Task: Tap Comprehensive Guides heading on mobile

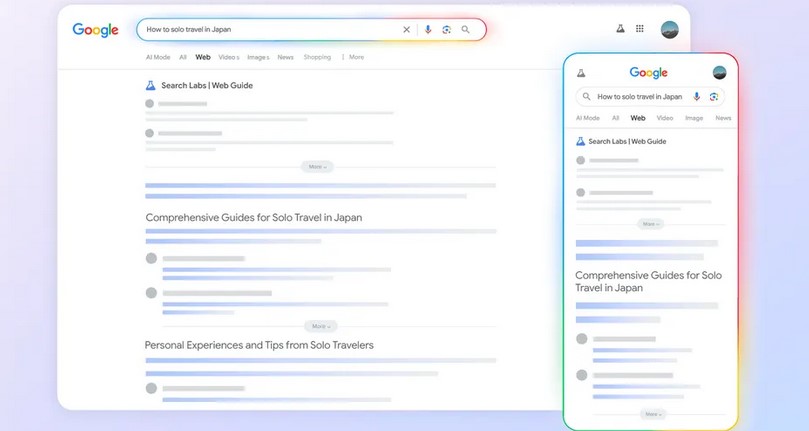Action: tap(649, 281)
